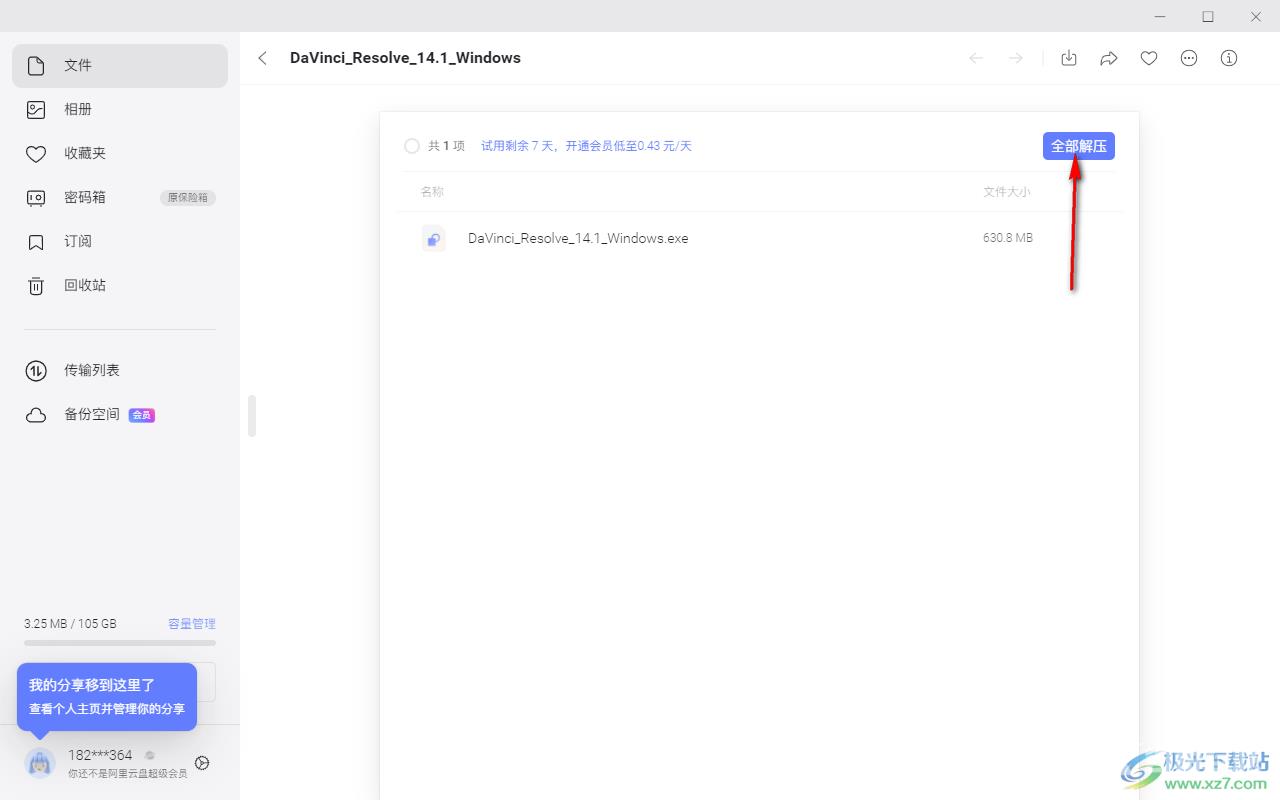Open the user avatar profile
Screen dimensions: 1280x800
click(x=40, y=763)
